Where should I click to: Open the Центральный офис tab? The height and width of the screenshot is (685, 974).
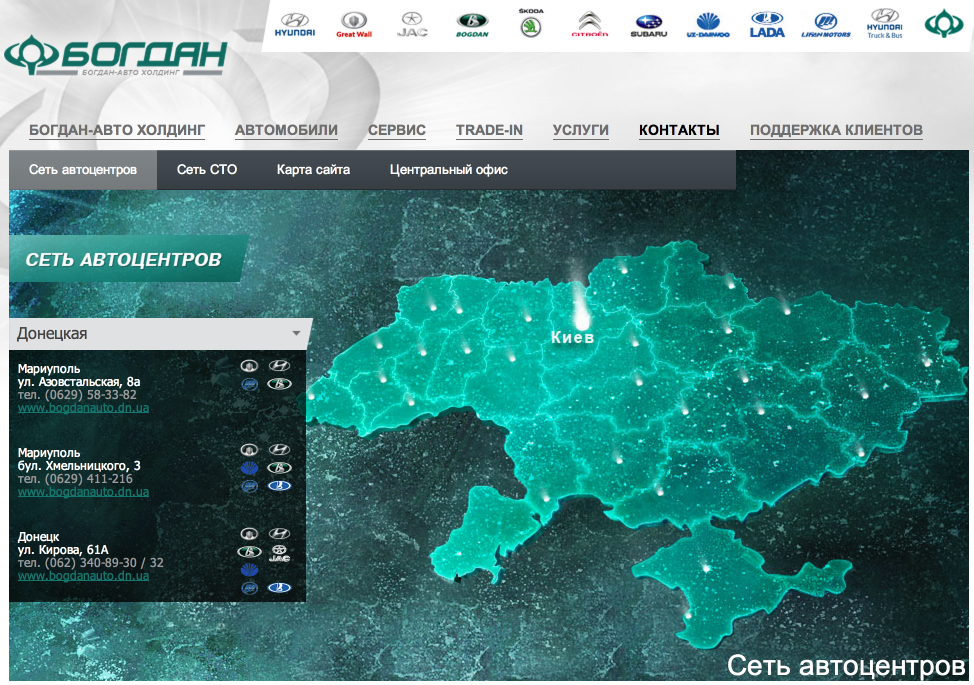click(448, 170)
